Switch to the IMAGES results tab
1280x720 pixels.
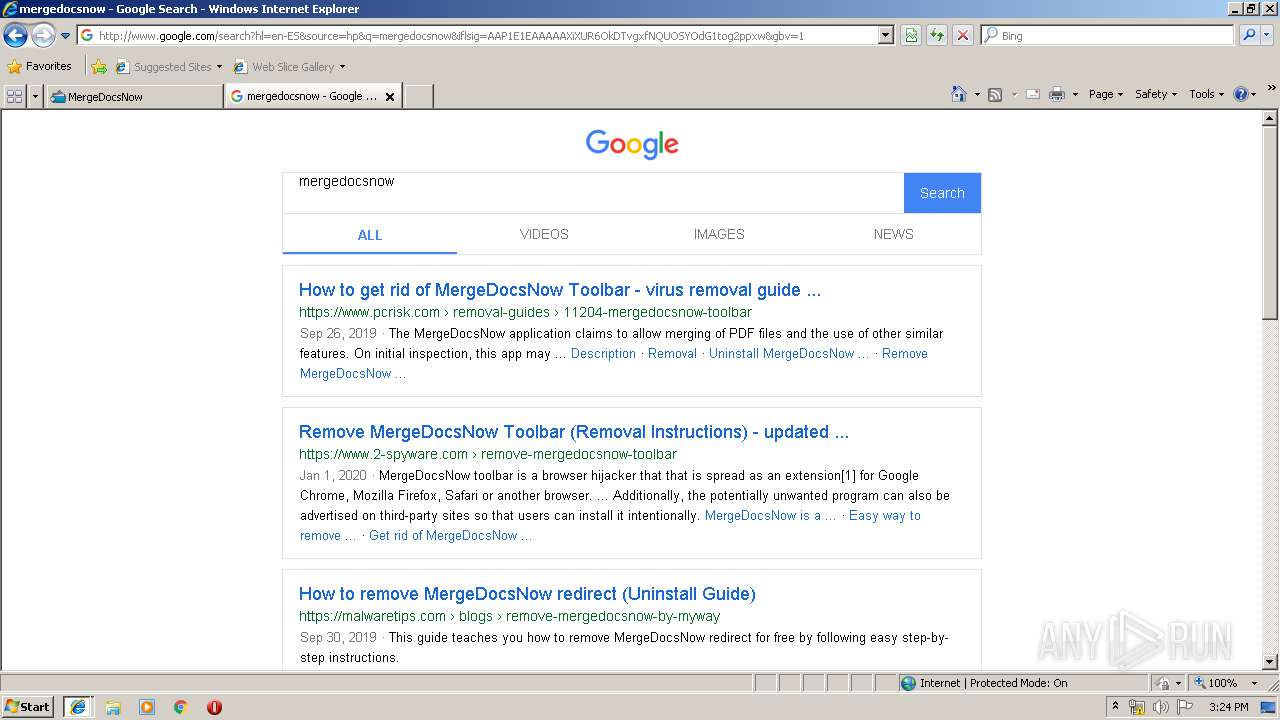[x=719, y=234]
